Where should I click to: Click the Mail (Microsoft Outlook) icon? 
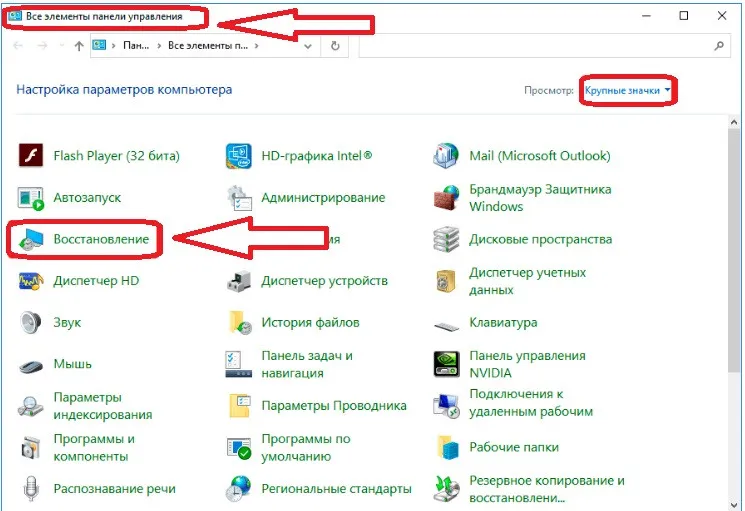(446, 156)
